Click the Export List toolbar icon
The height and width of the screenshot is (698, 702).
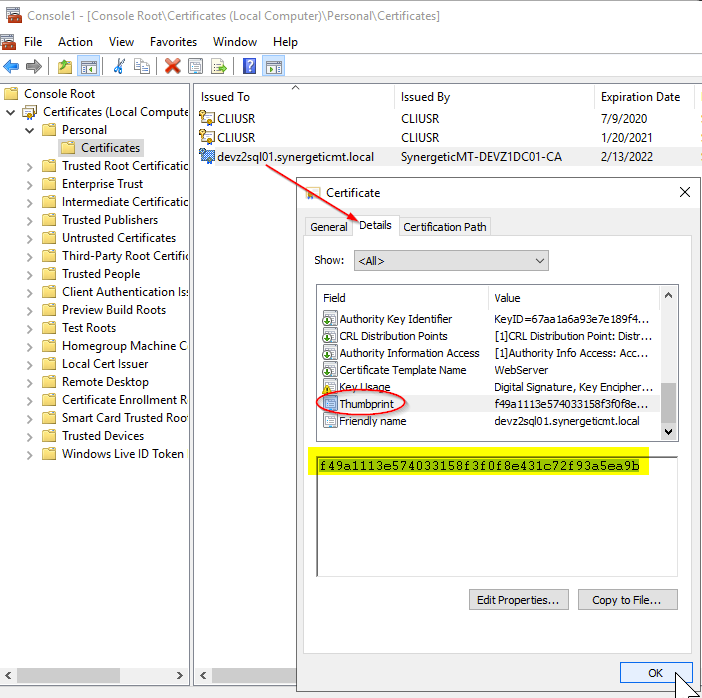tap(219, 67)
